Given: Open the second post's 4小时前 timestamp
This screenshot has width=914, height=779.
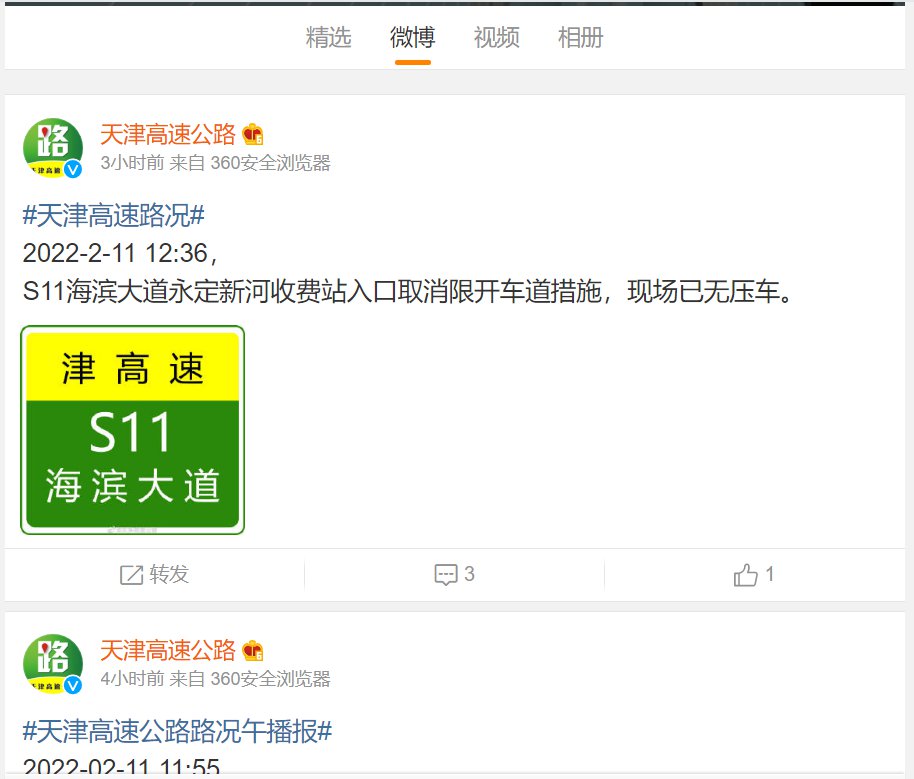Looking at the screenshot, I should tap(132, 679).
